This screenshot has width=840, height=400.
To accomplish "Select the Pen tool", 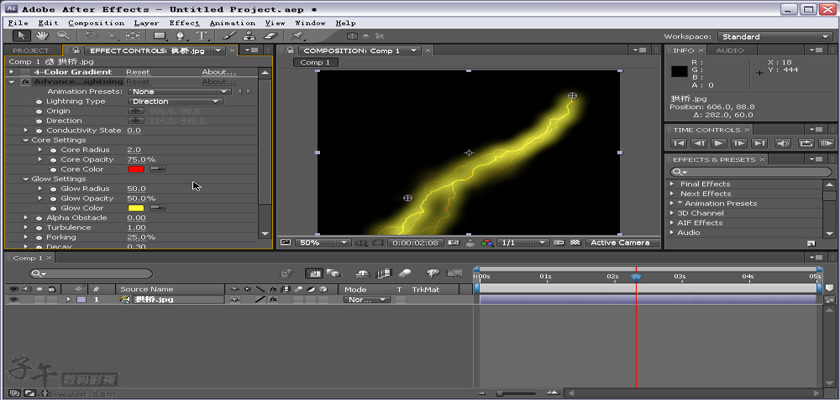I will pos(181,36).
